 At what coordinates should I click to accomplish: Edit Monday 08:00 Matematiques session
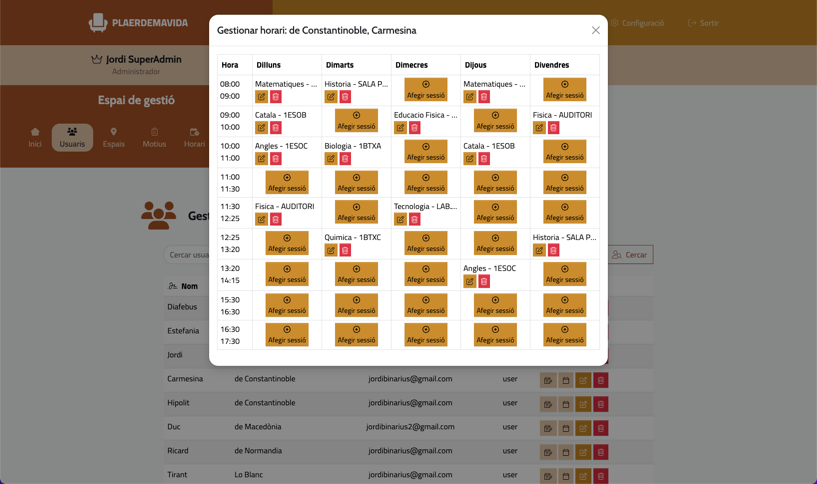[x=262, y=97]
